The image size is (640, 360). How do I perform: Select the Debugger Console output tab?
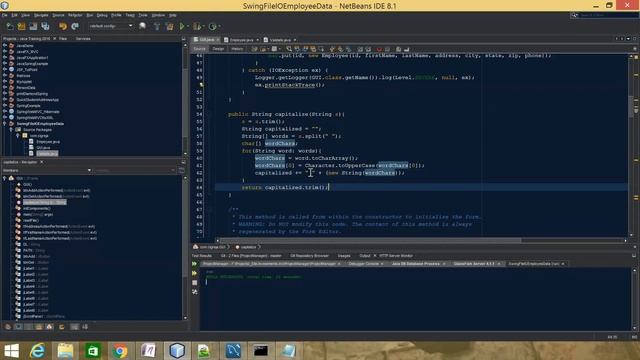click(x=363, y=264)
